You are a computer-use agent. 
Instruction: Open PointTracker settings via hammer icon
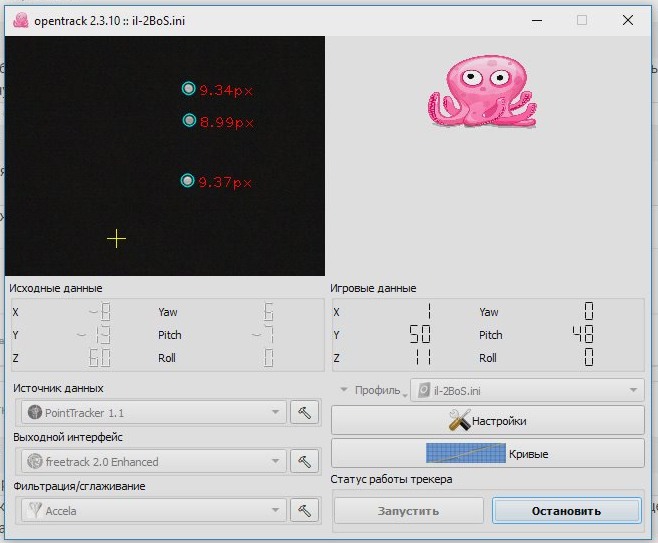click(x=304, y=412)
